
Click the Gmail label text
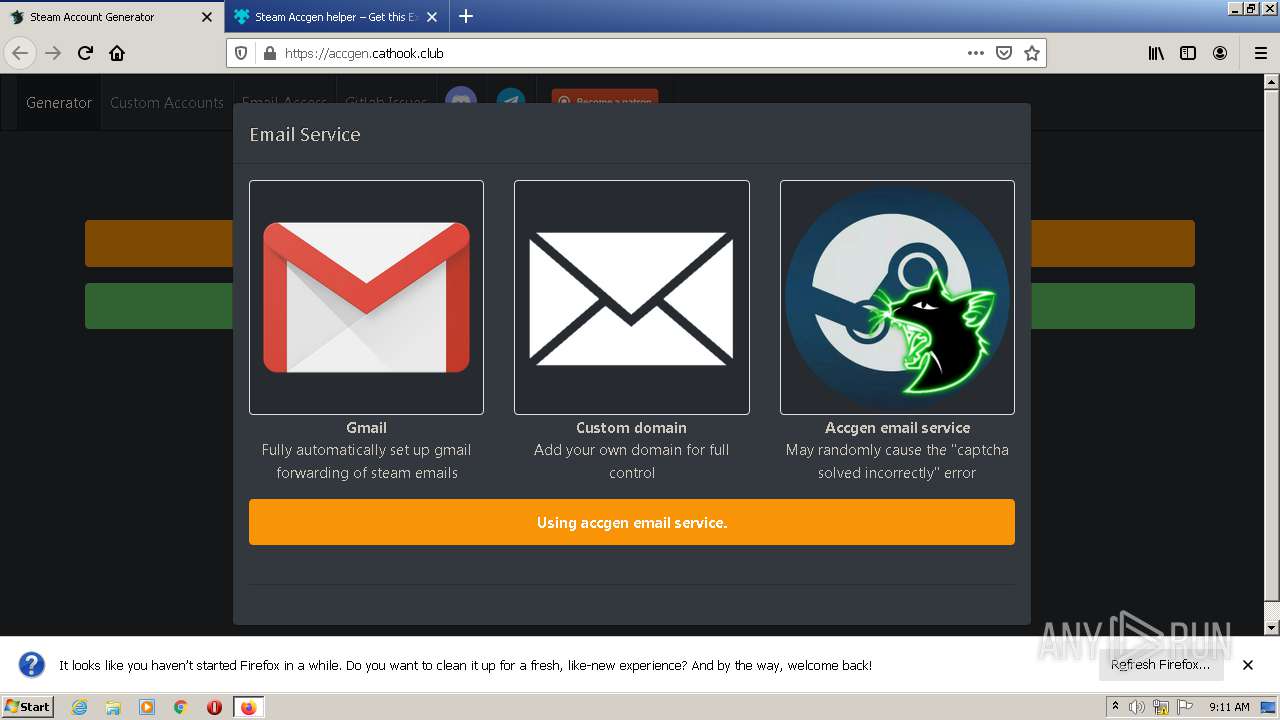pyautogui.click(x=366, y=427)
